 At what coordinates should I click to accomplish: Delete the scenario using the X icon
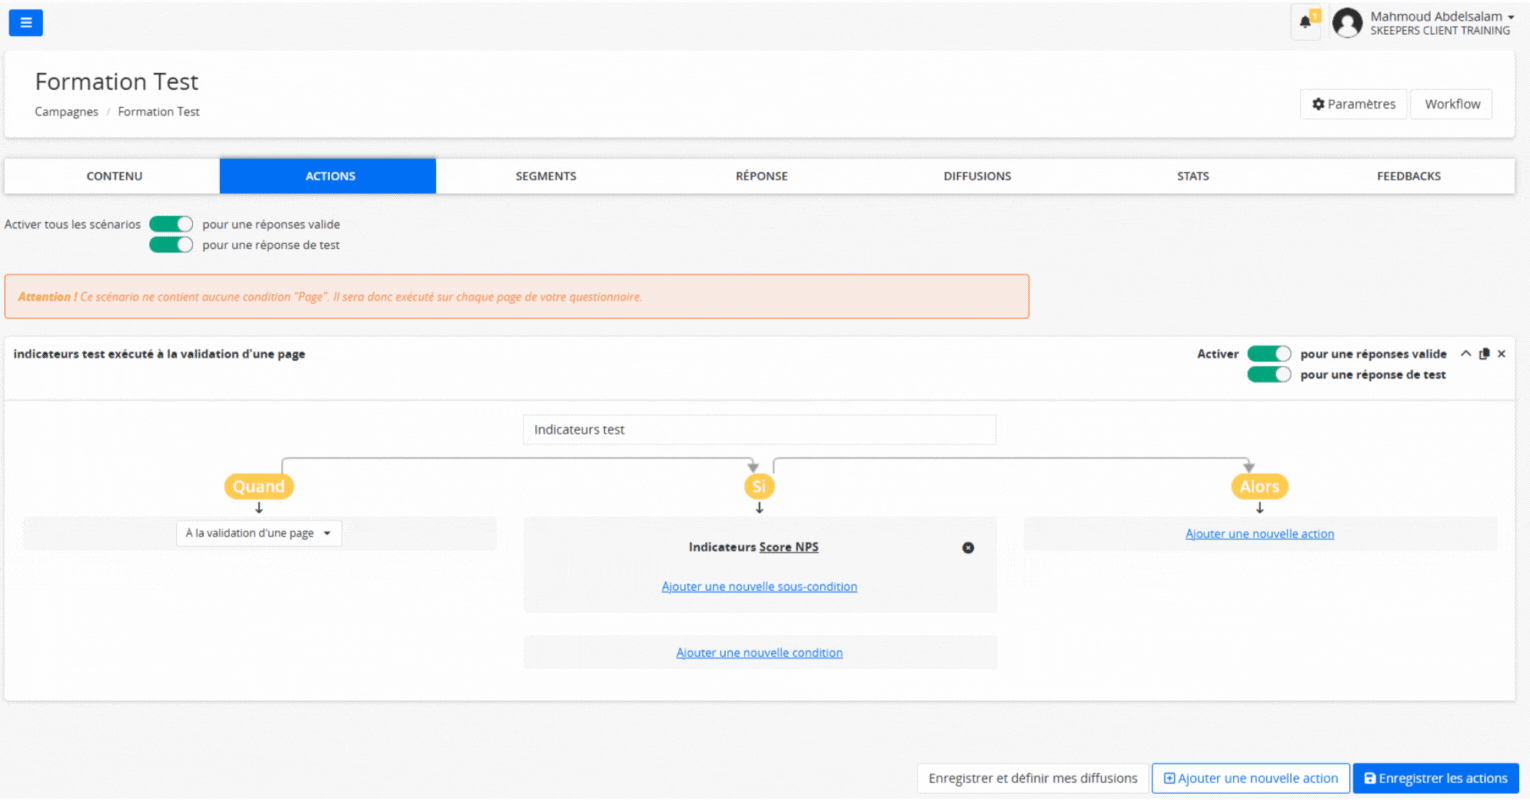[1501, 354]
